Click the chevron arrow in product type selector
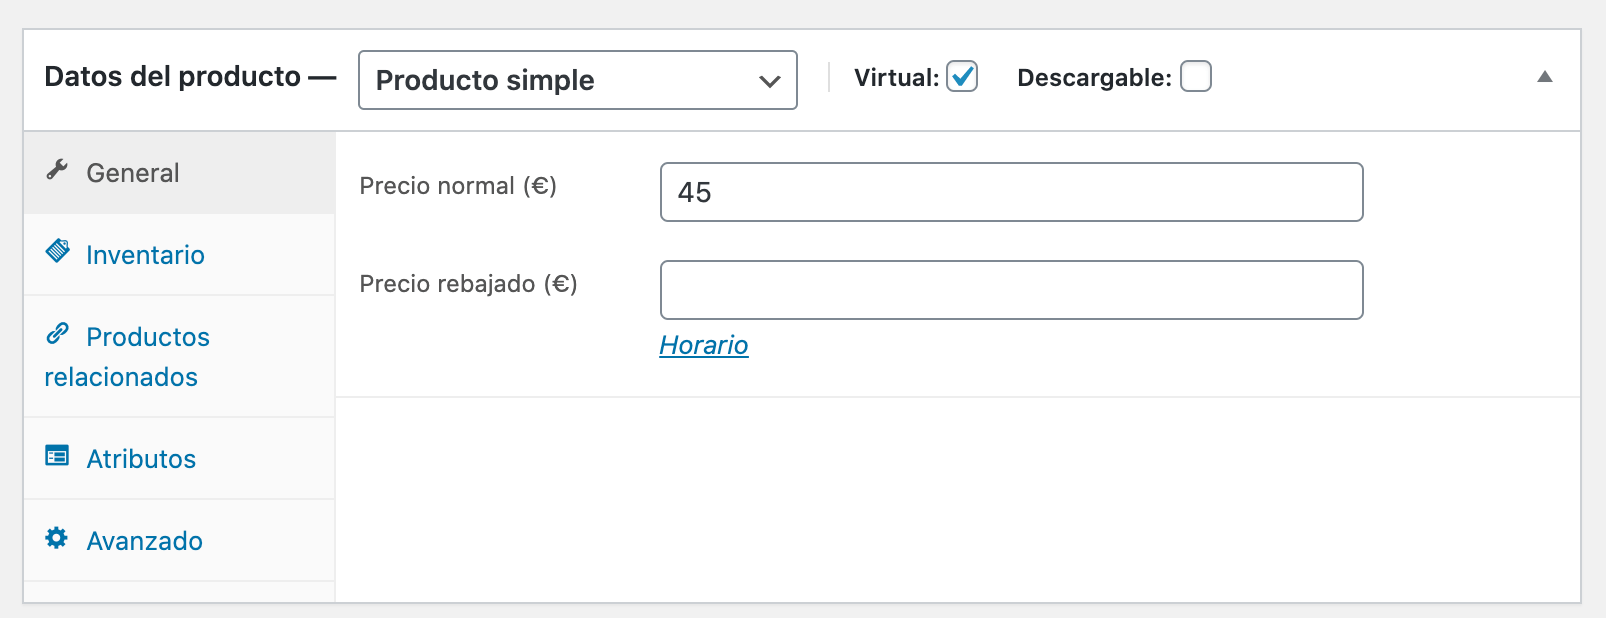The height and width of the screenshot is (618, 1606). pos(769,81)
